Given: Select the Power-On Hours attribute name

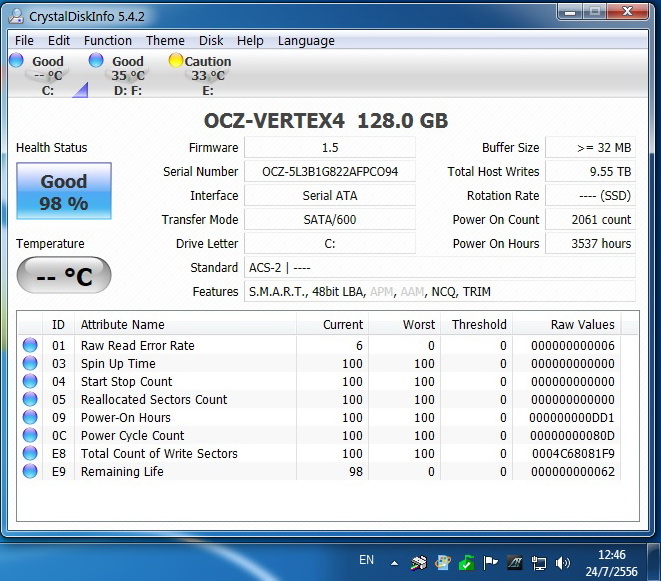Looking at the screenshot, I should coord(126,417).
